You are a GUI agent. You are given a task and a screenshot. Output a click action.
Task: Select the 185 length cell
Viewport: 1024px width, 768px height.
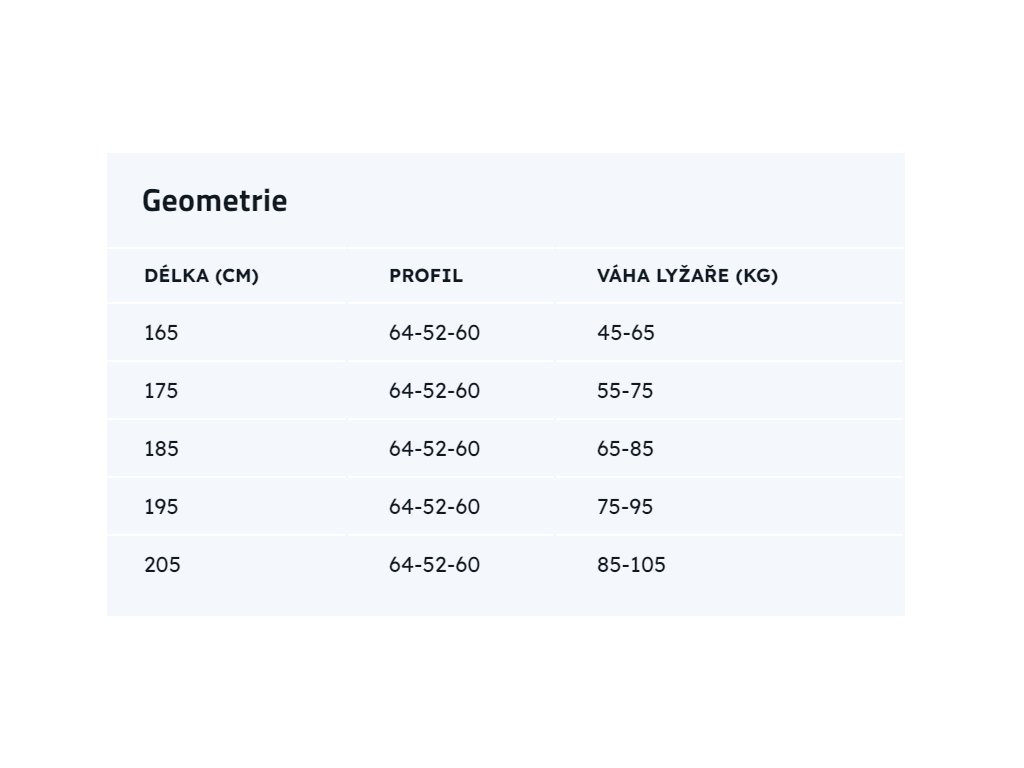[x=161, y=449]
